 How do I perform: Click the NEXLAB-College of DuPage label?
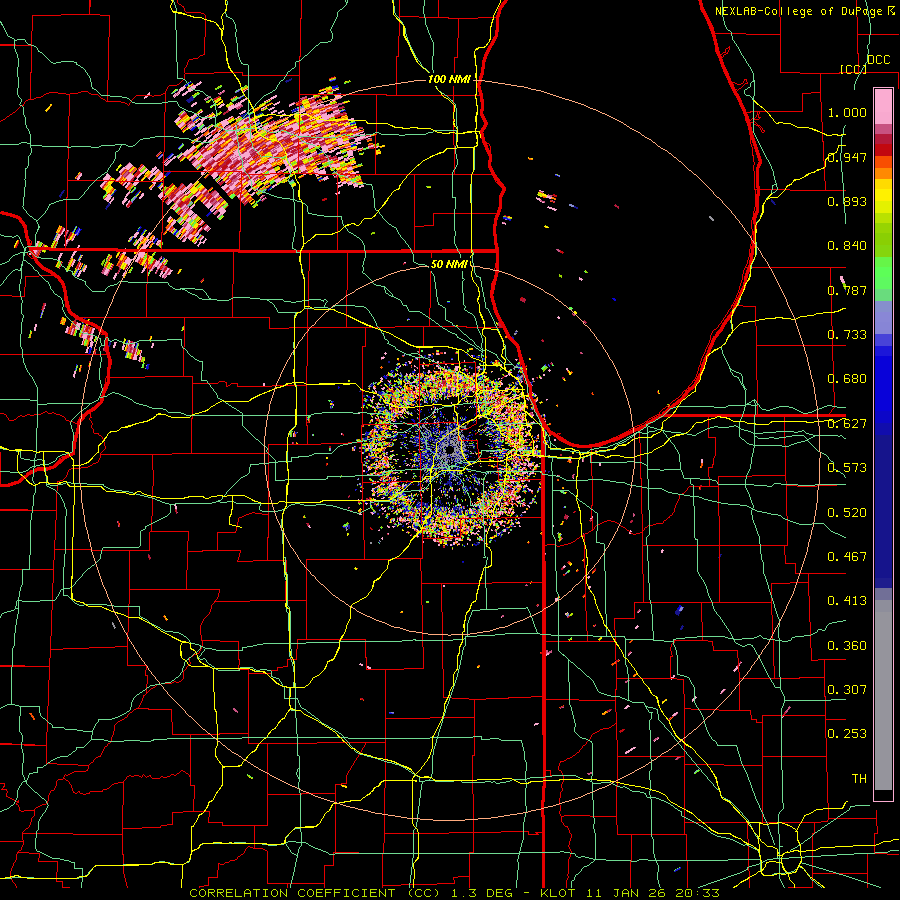800,11
